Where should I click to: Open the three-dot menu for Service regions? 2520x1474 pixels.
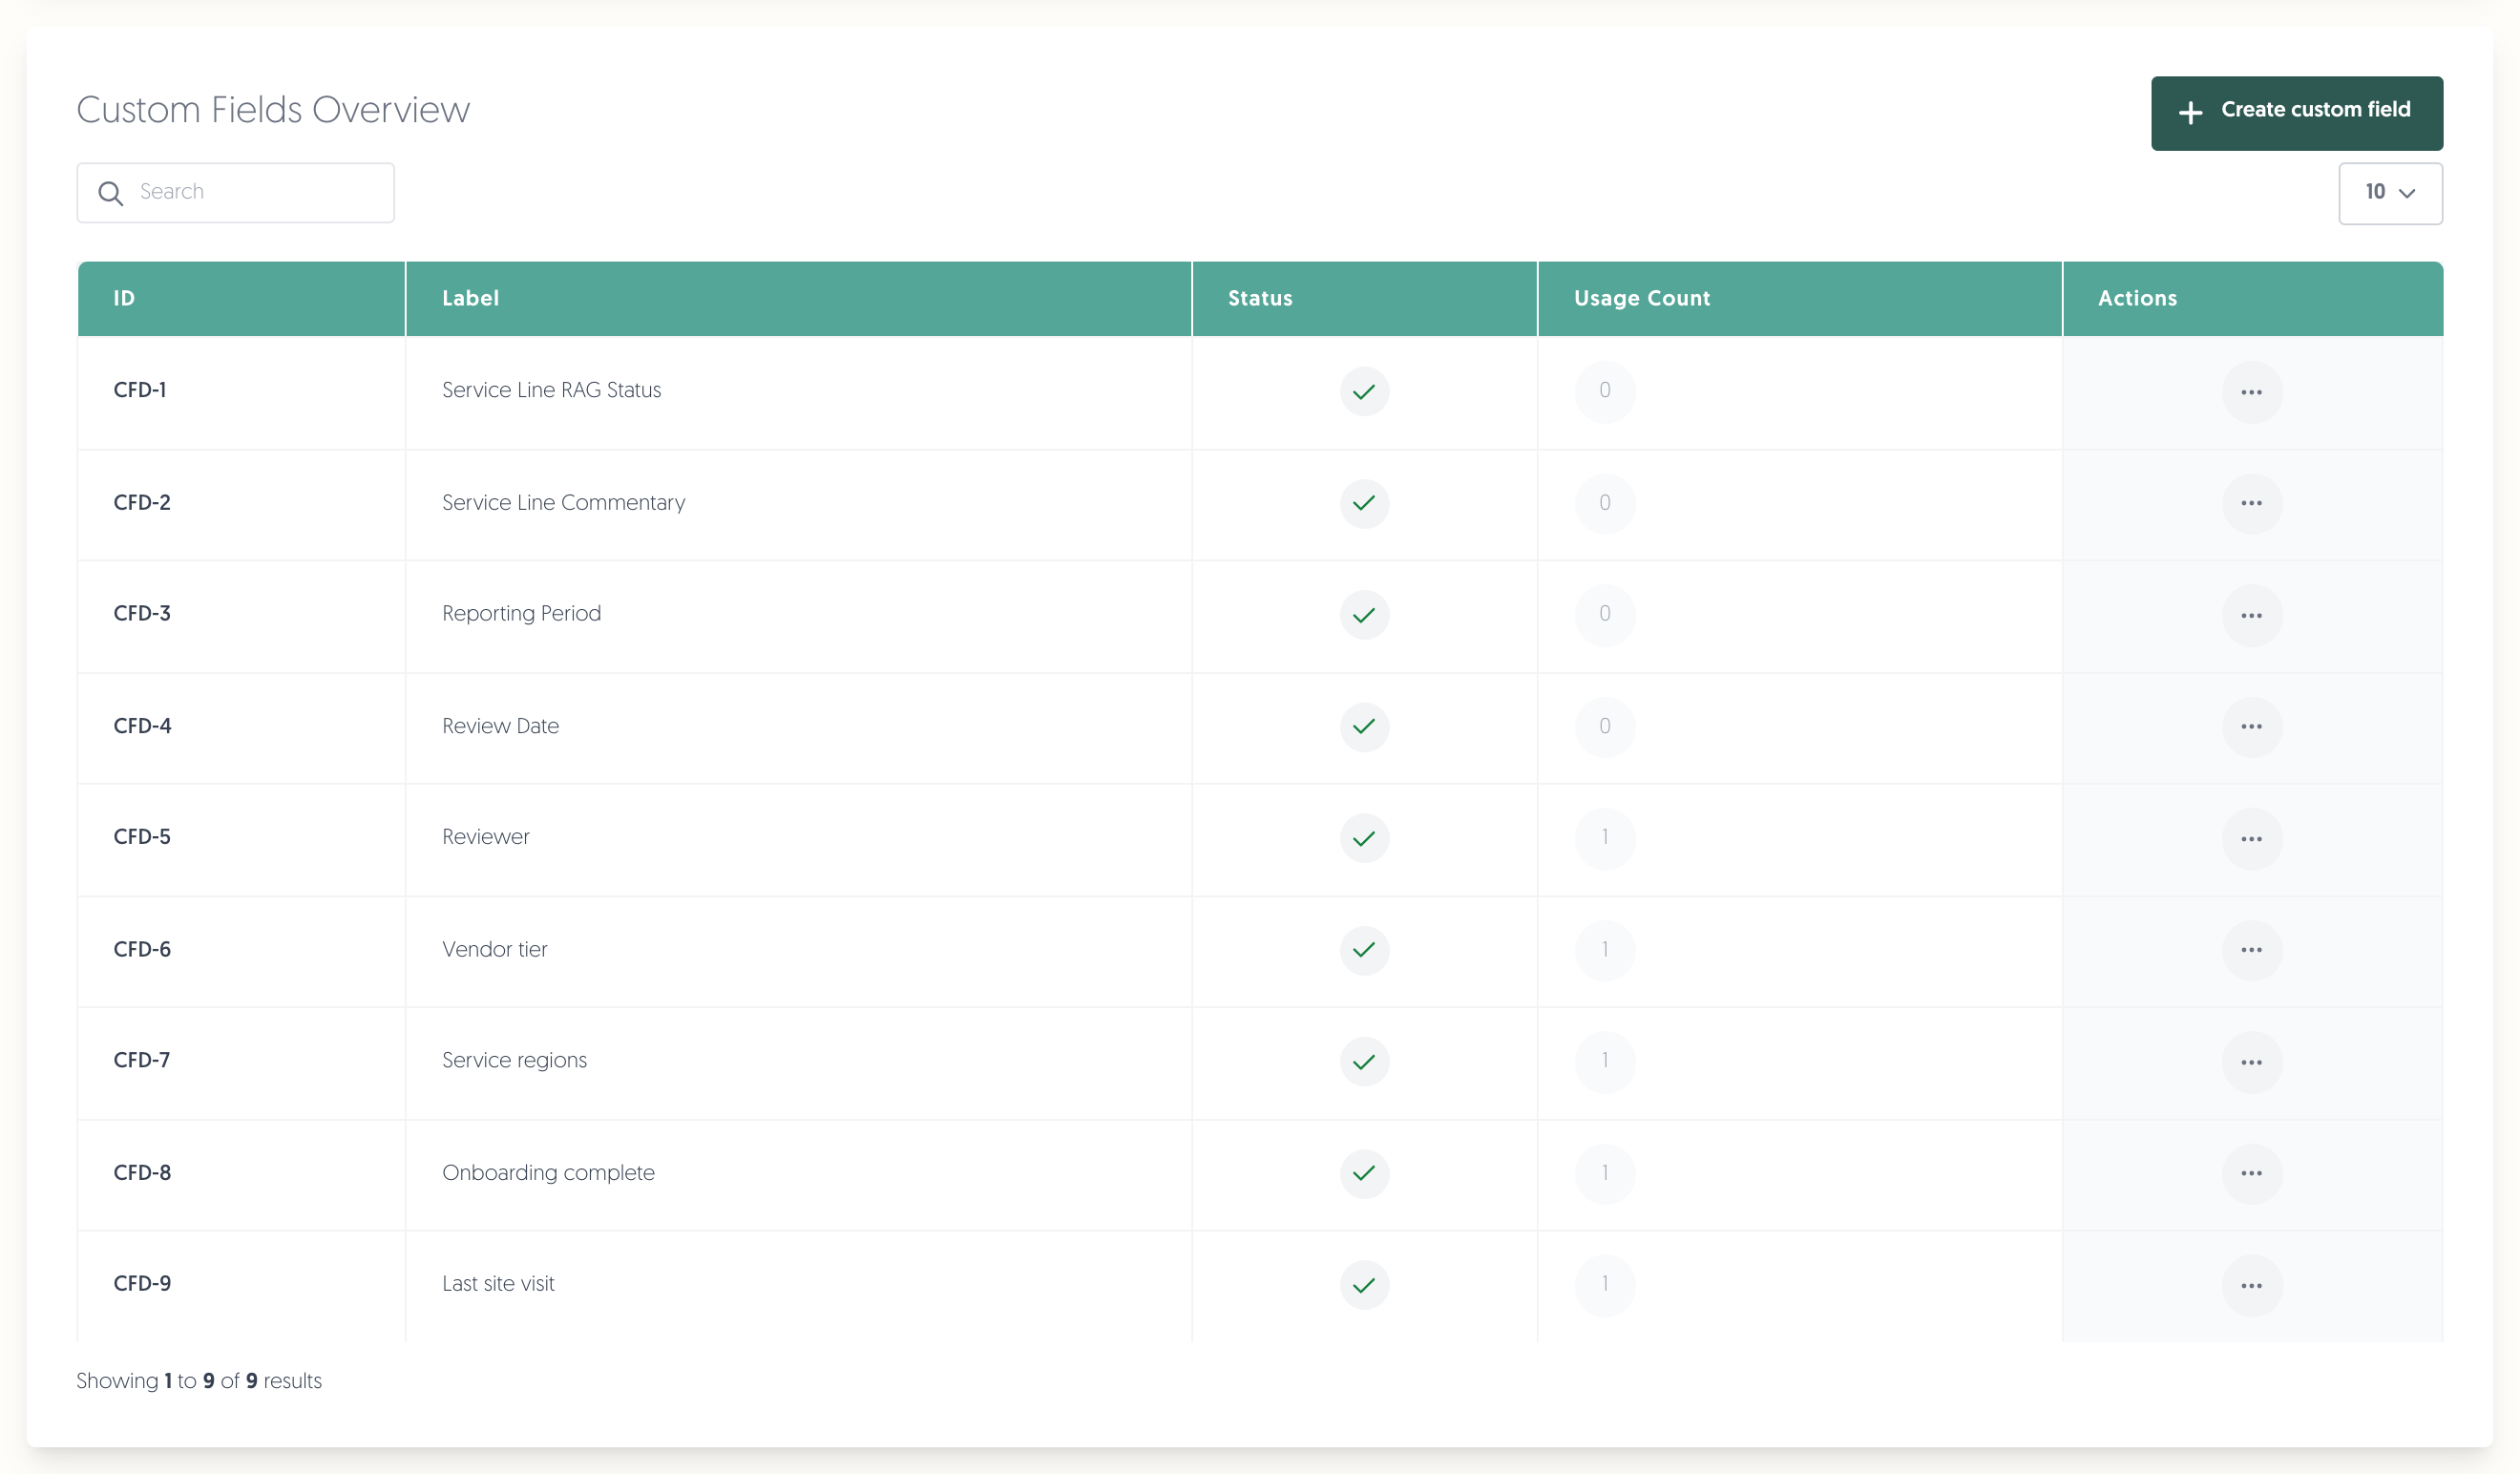pos(2251,1062)
